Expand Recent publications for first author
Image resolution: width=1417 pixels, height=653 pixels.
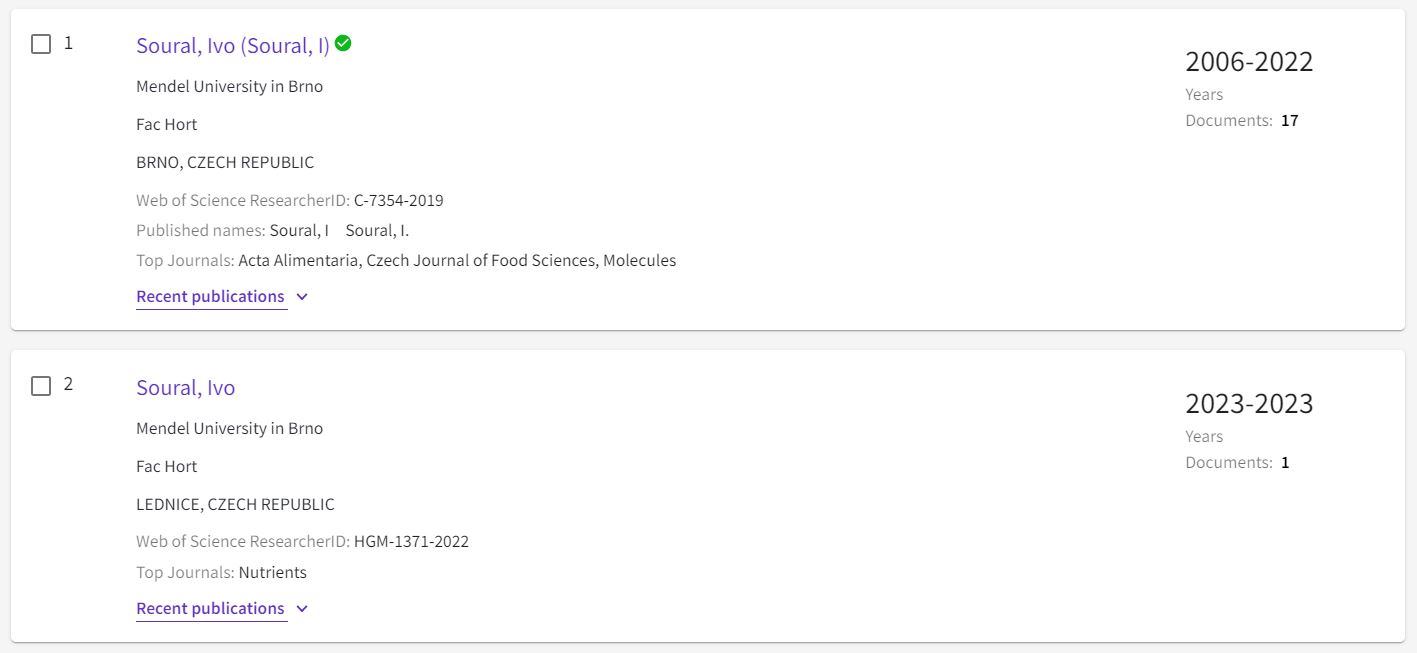coord(211,297)
